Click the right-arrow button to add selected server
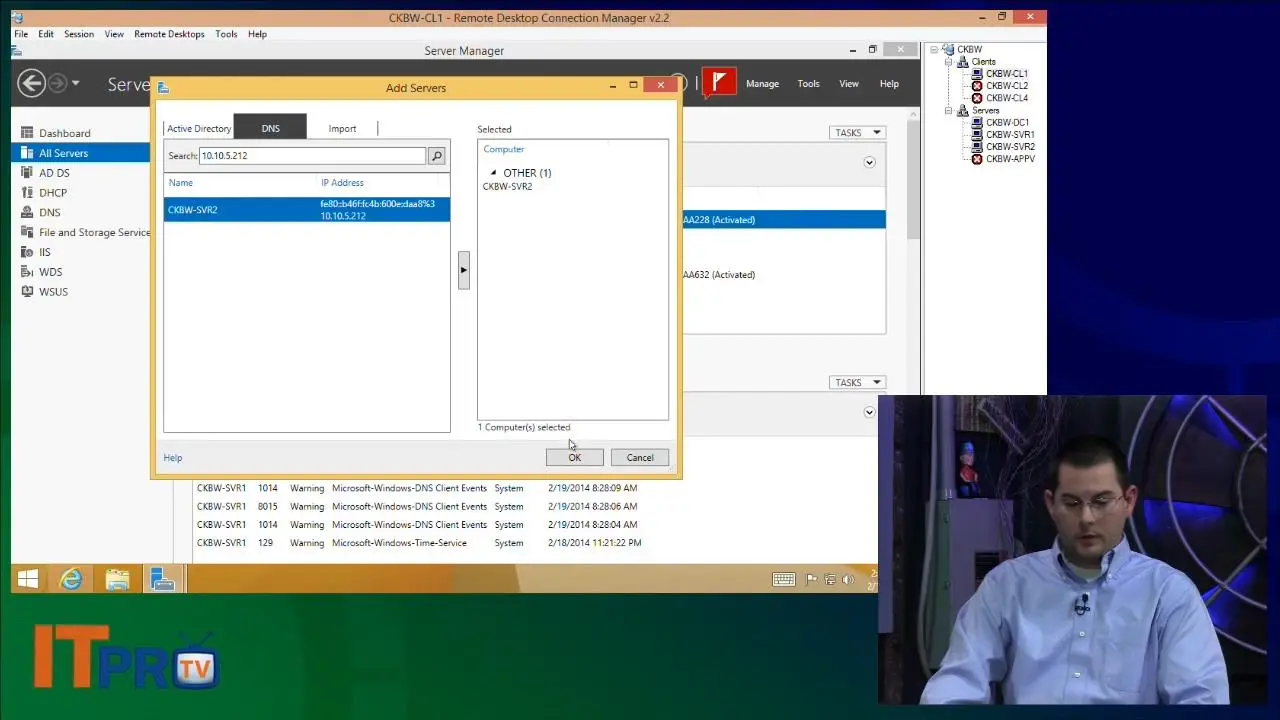 463,270
